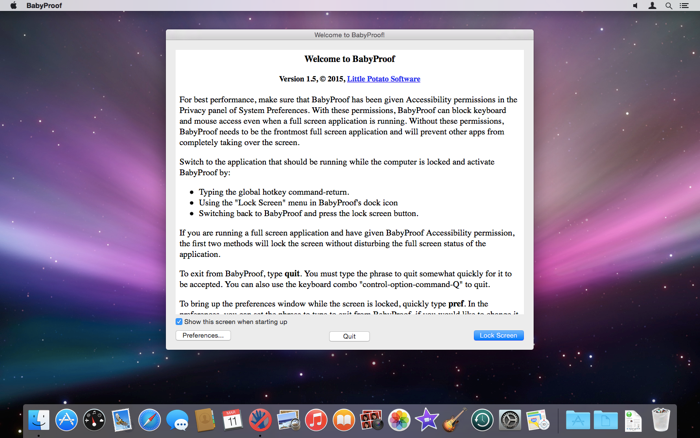Open Time Machine clock icon
The image size is (700, 438).
pyautogui.click(x=482, y=420)
